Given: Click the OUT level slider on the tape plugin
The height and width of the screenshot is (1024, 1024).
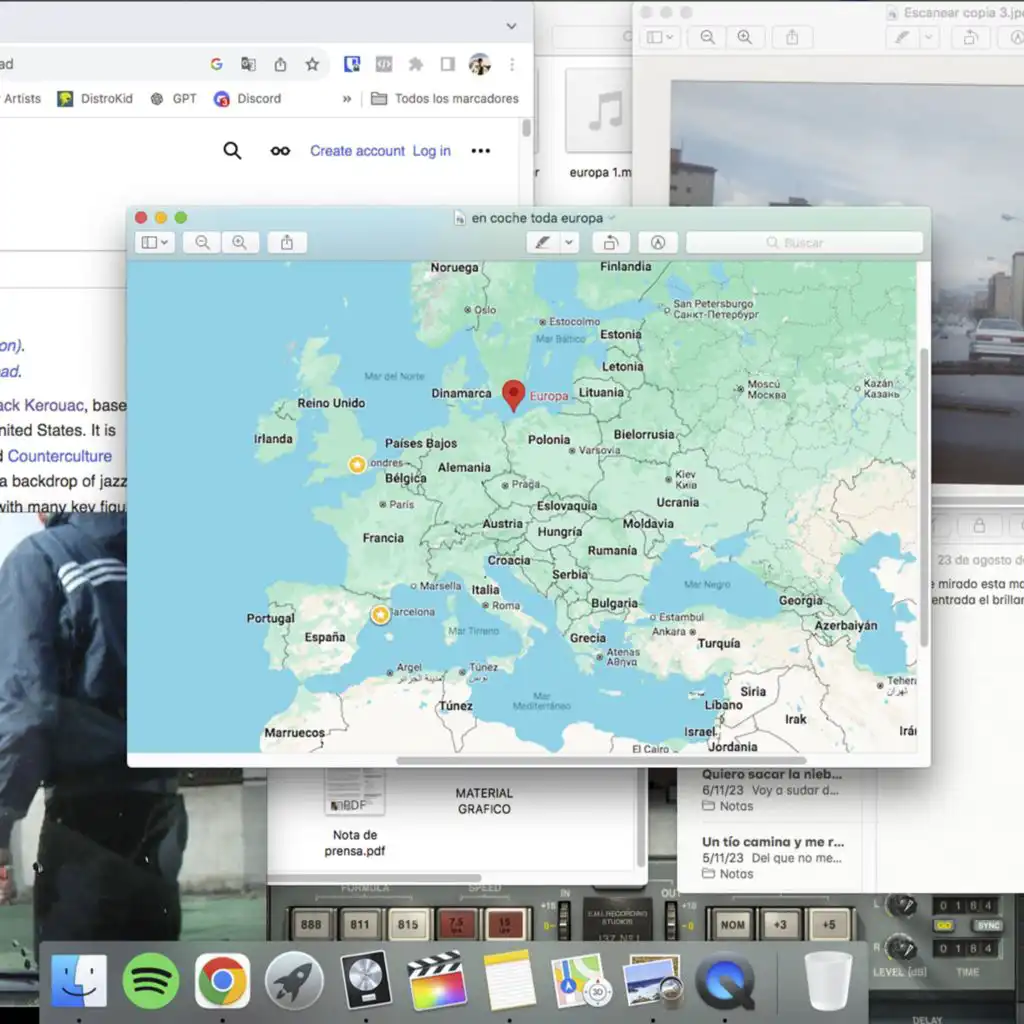Looking at the screenshot, I should click(x=671, y=921).
